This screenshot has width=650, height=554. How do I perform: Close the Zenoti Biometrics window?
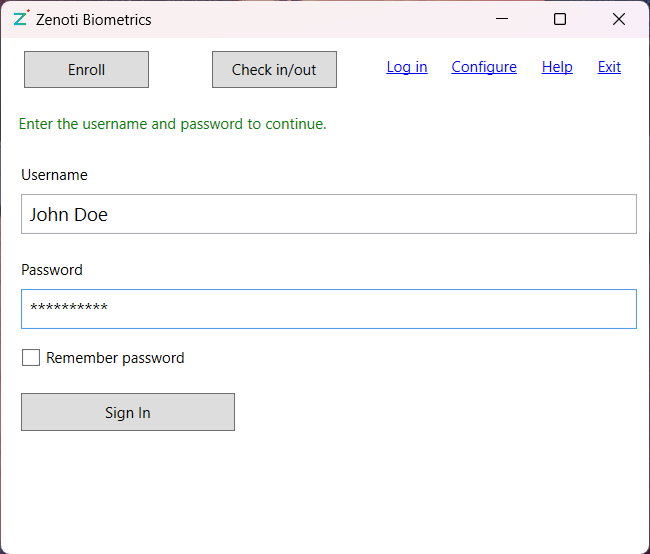point(619,19)
